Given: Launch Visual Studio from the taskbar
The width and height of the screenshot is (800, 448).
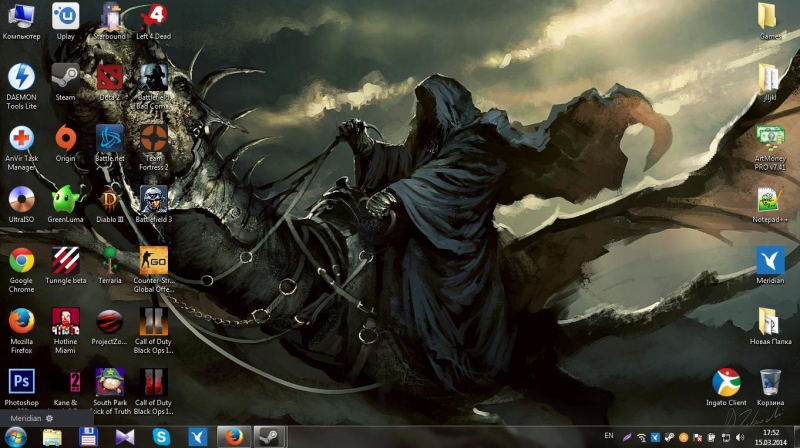Looking at the screenshot, I should (x=125, y=437).
